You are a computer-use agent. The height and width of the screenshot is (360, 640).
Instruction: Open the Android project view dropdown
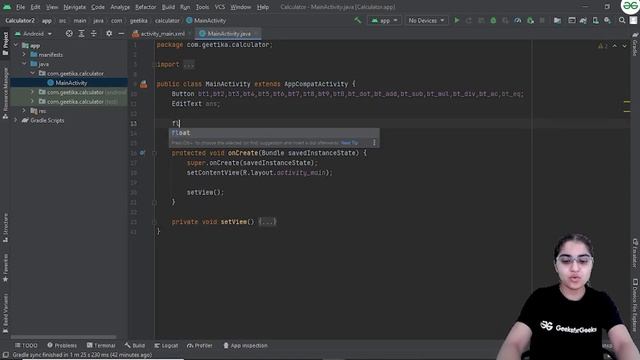pyautogui.click(x=33, y=33)
